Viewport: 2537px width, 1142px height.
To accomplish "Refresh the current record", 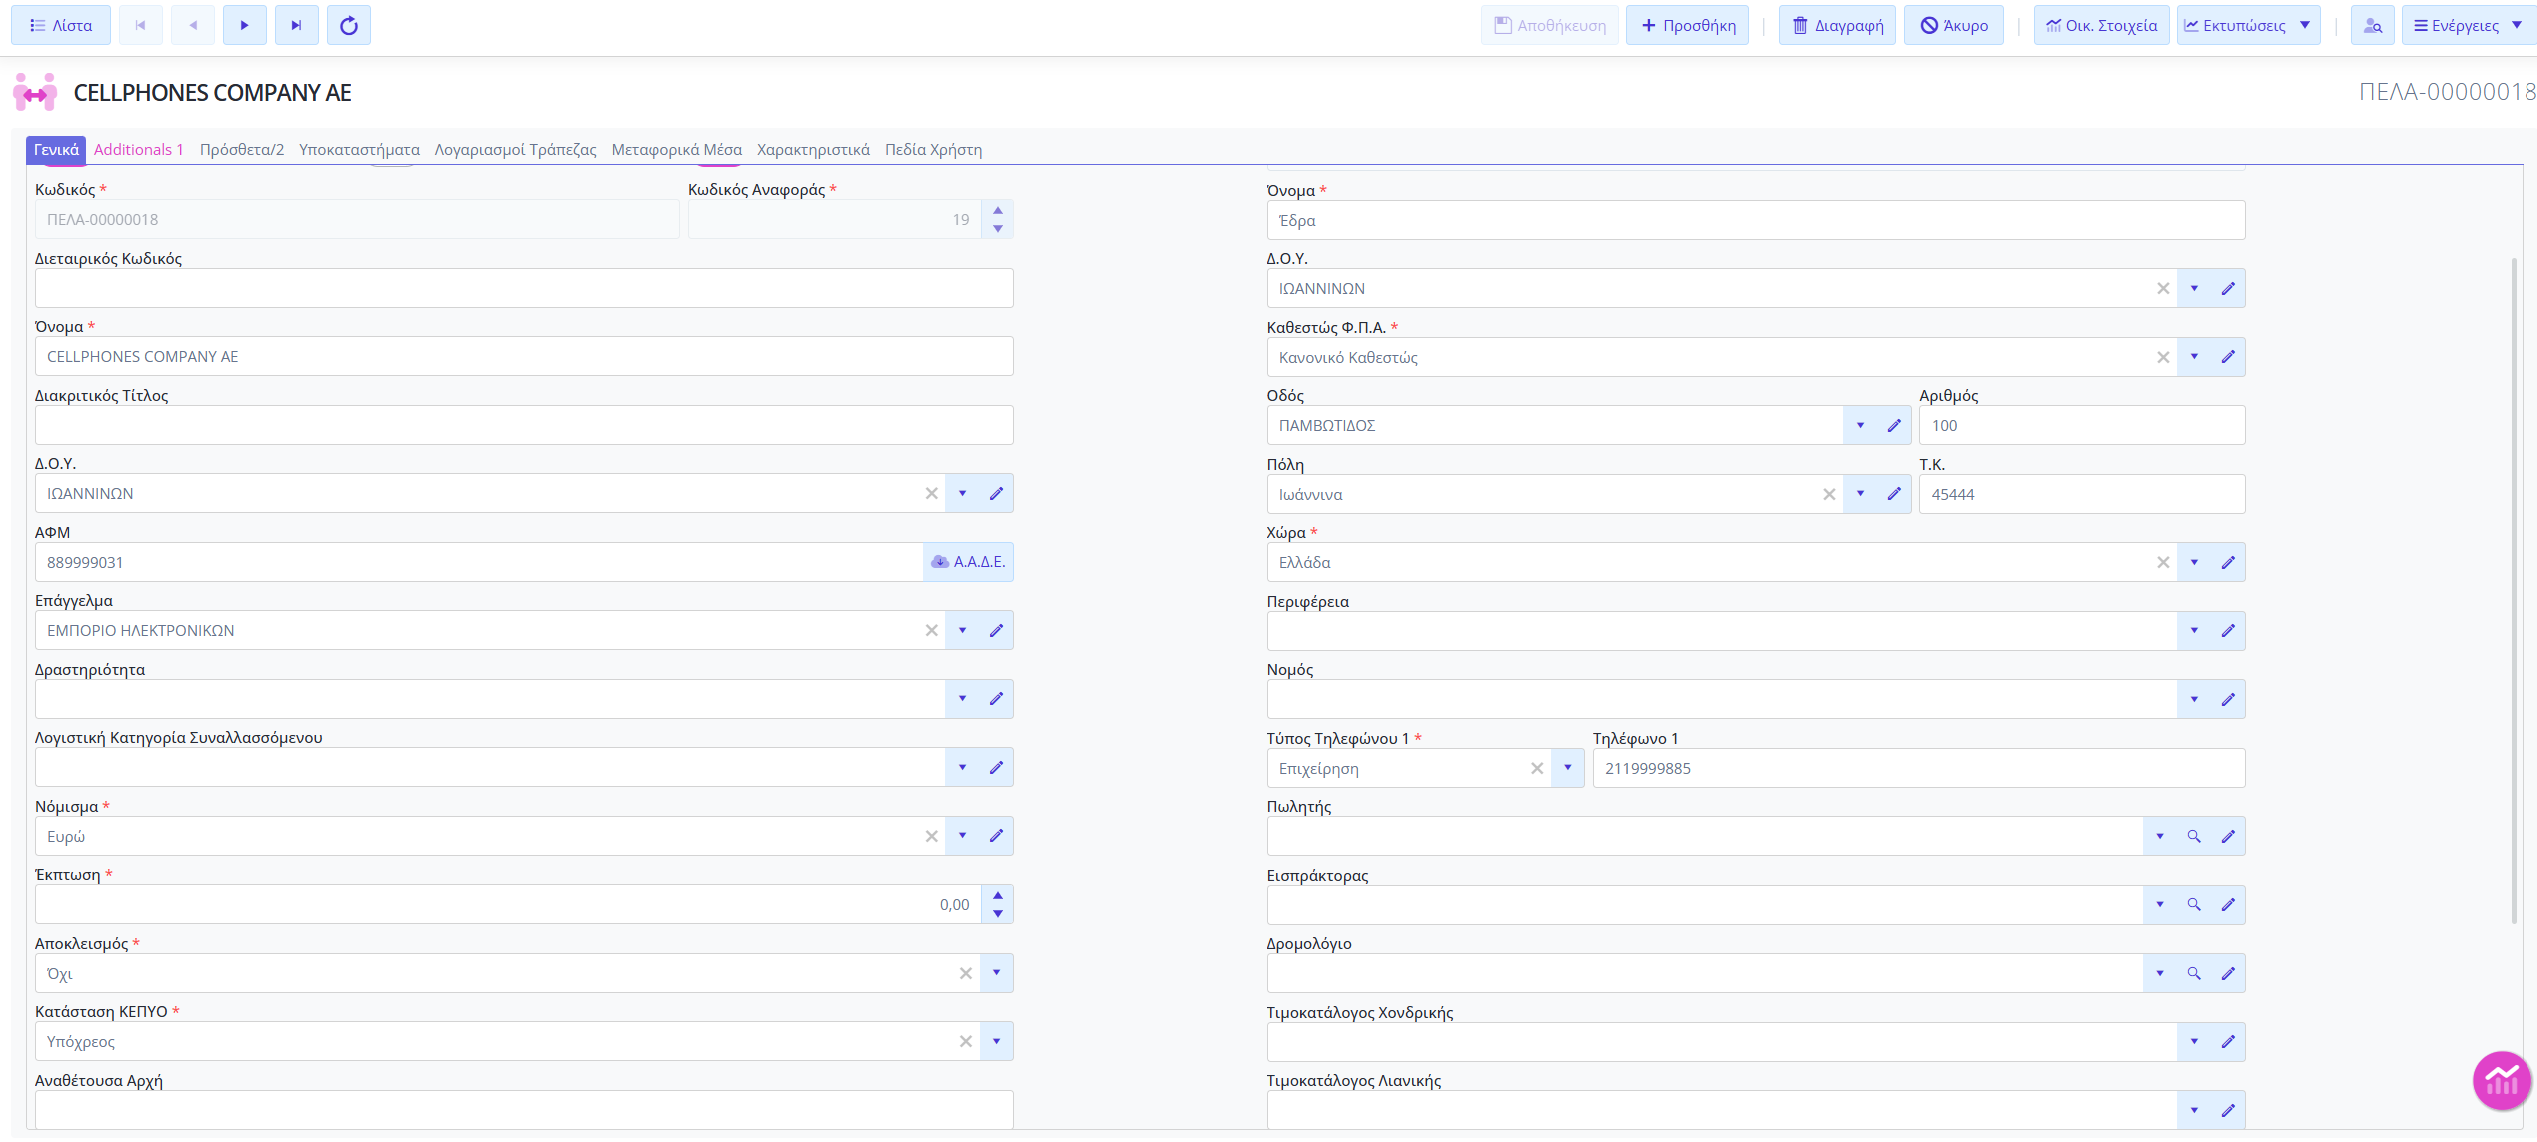I will click(x=348, y=25).
